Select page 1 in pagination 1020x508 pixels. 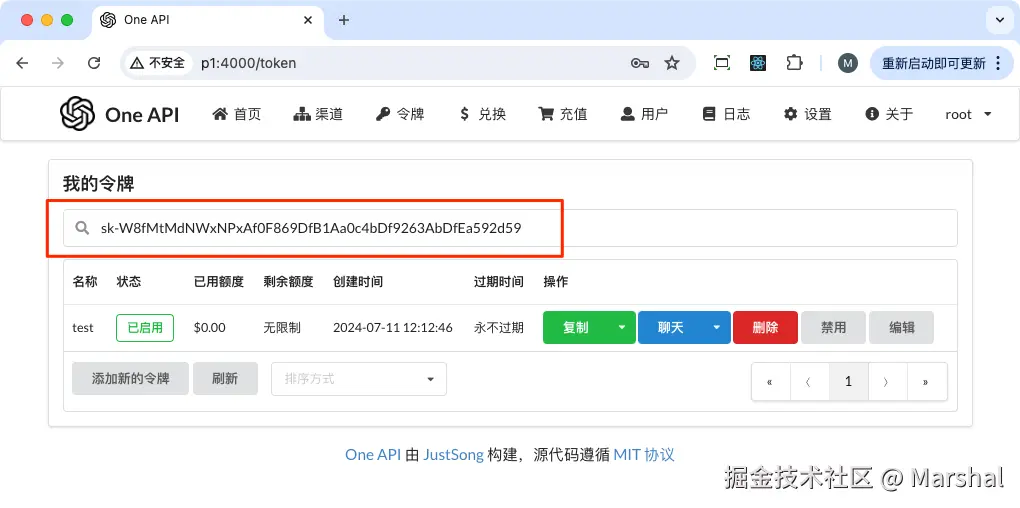(849, 382)
